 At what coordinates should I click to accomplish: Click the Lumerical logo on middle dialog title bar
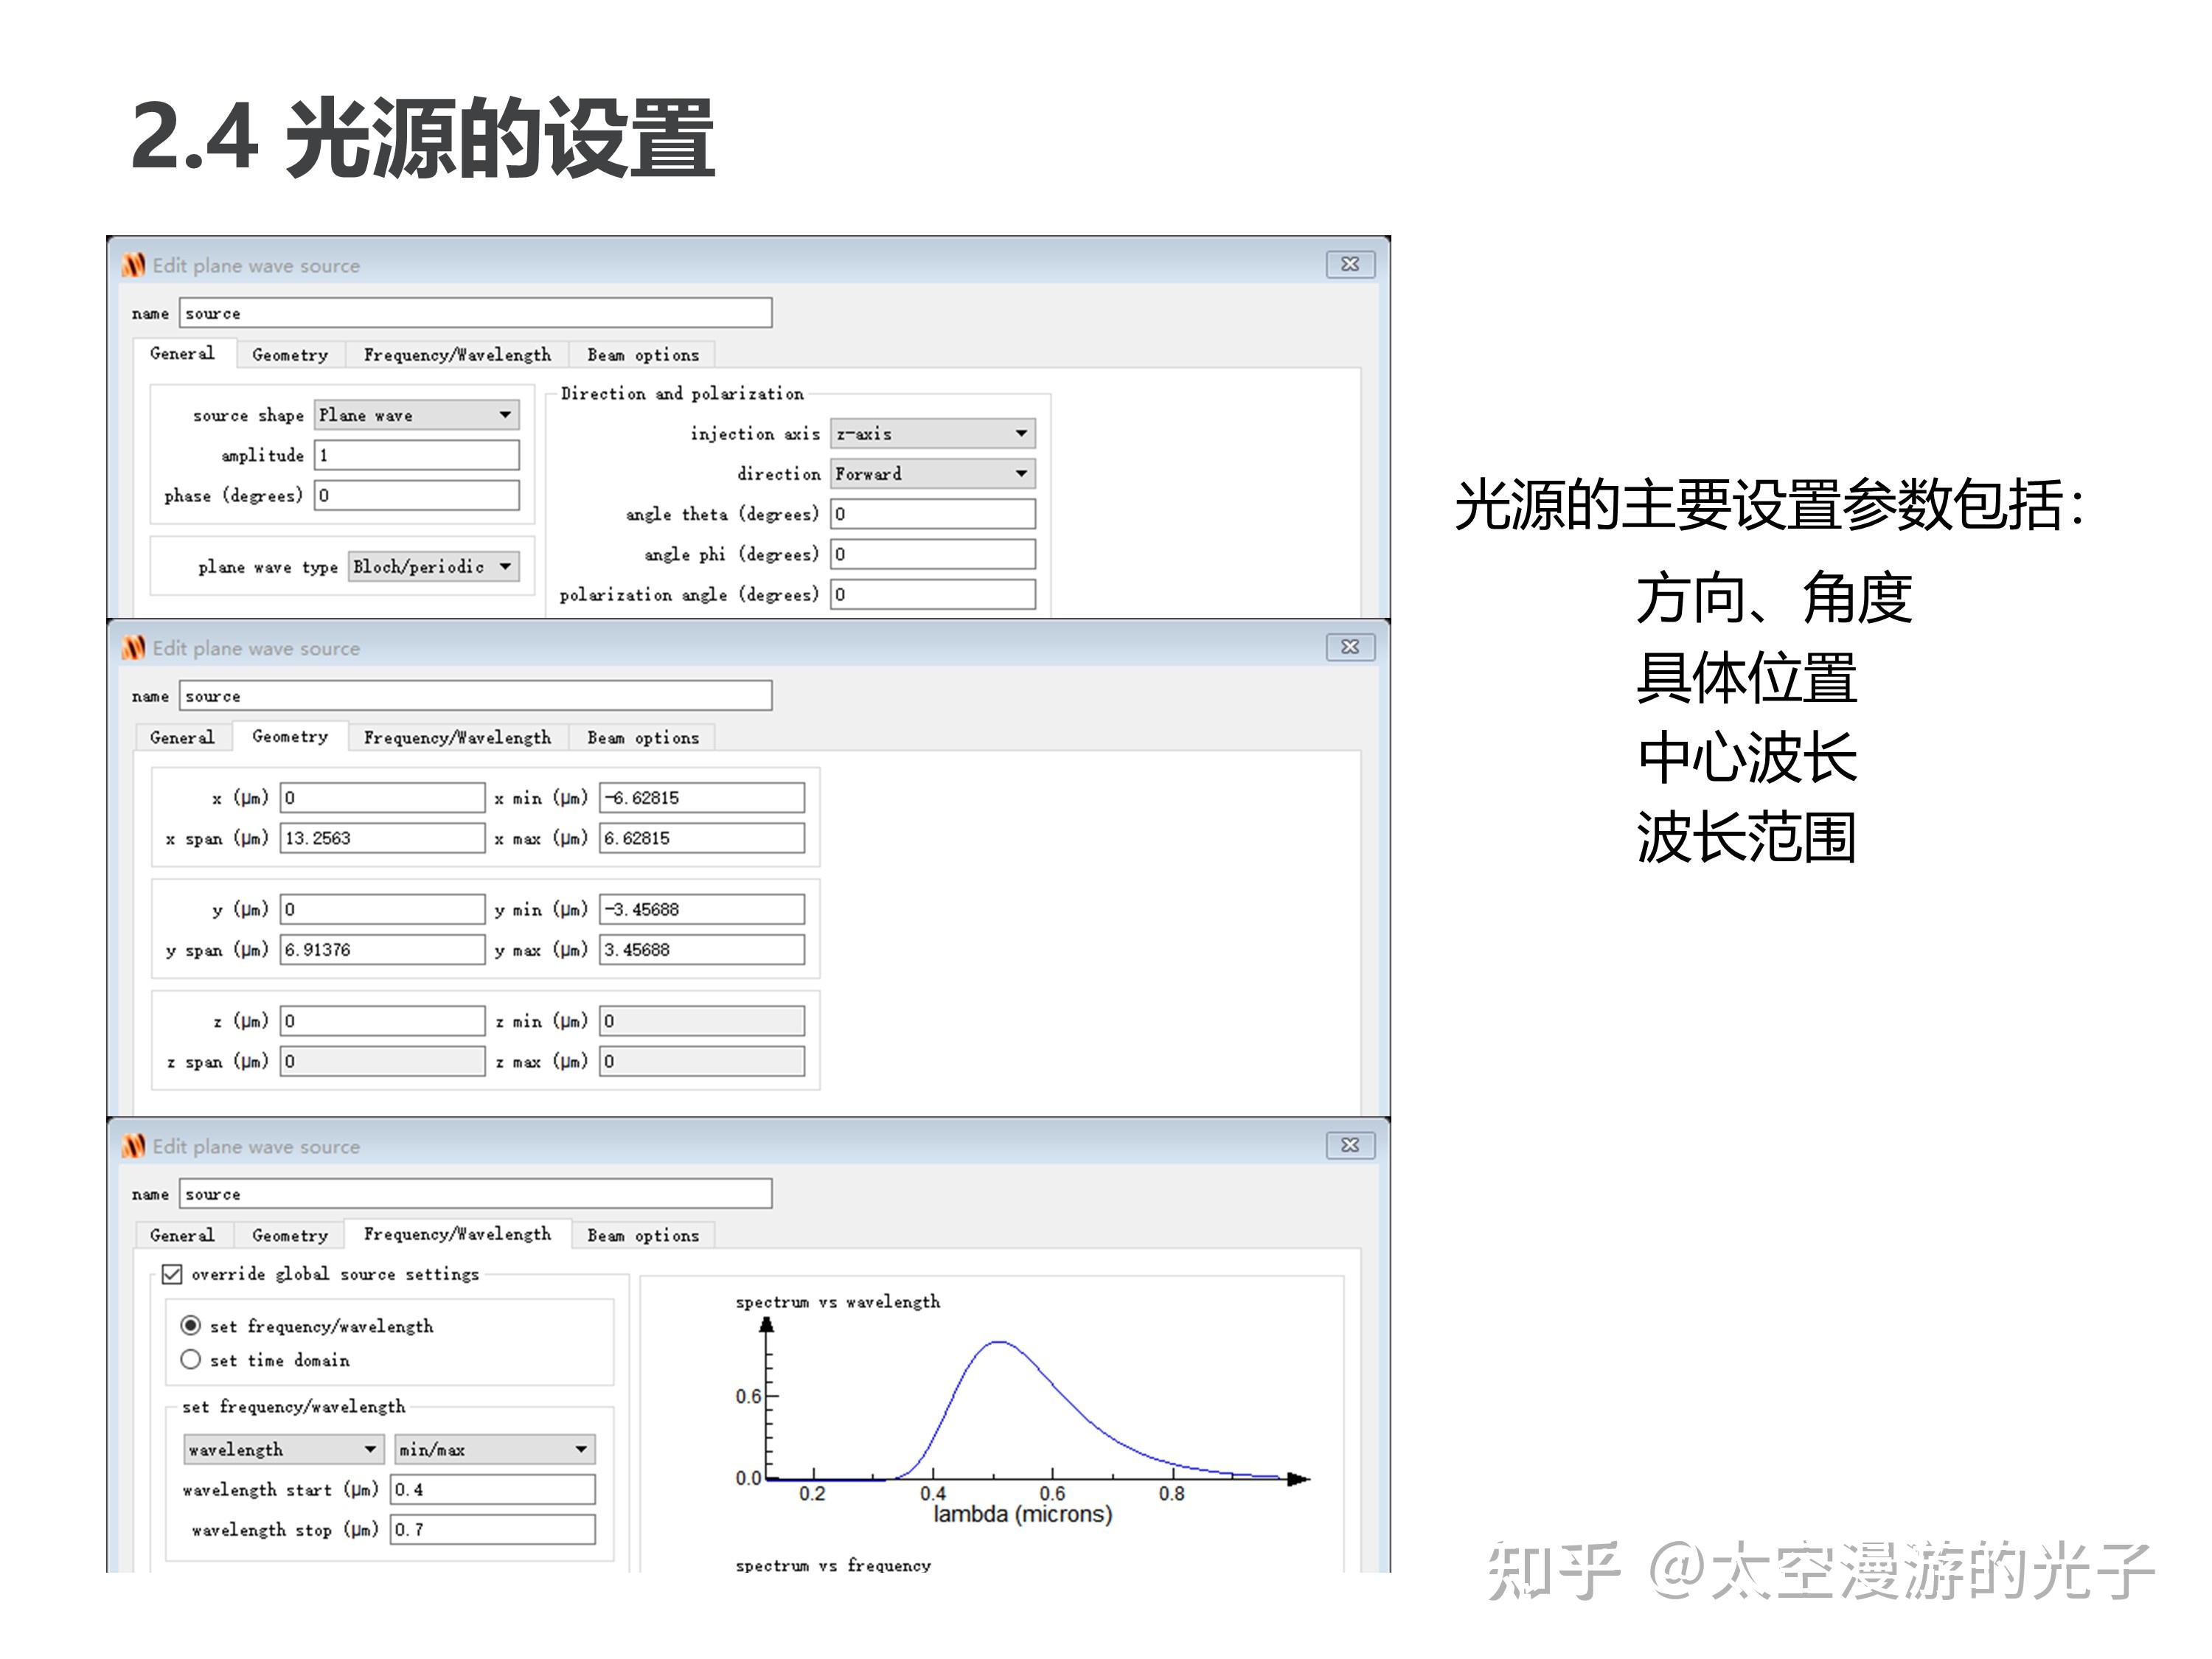pos(136,648)
